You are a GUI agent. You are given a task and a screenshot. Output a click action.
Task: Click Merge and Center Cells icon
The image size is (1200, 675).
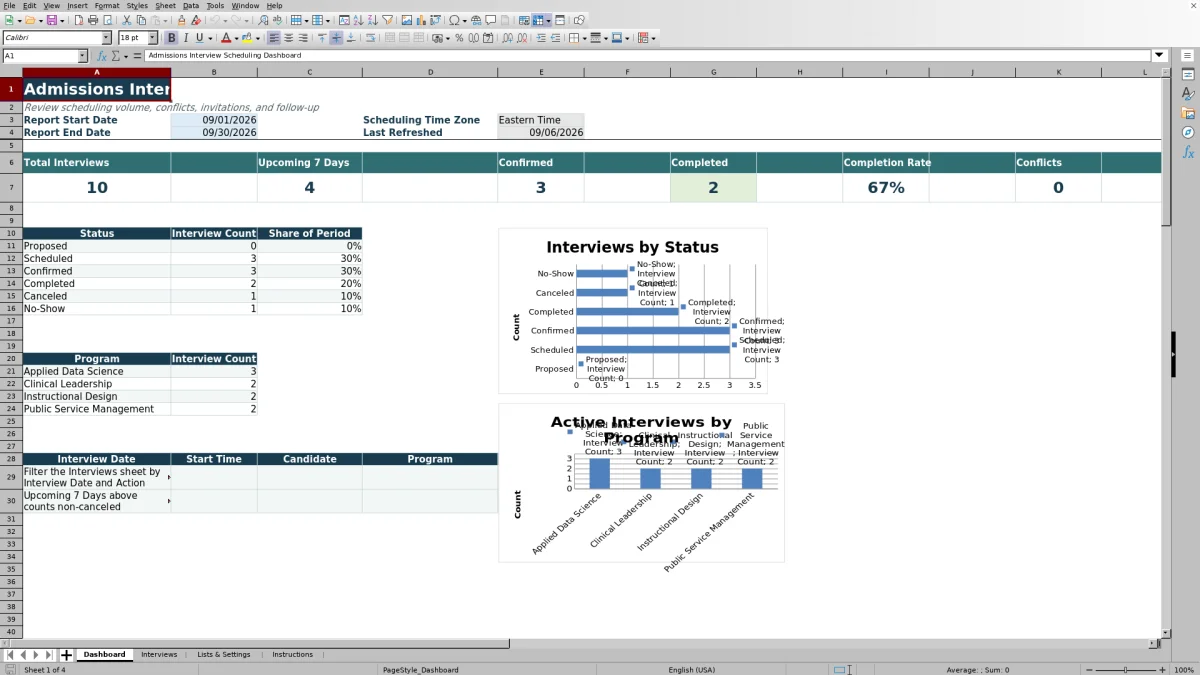click(x=389, y=38)
